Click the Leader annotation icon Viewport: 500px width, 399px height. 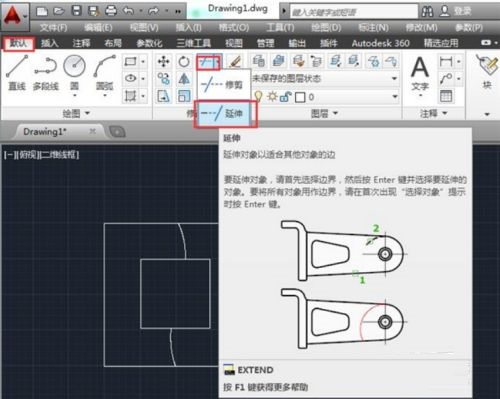[446, 79]
